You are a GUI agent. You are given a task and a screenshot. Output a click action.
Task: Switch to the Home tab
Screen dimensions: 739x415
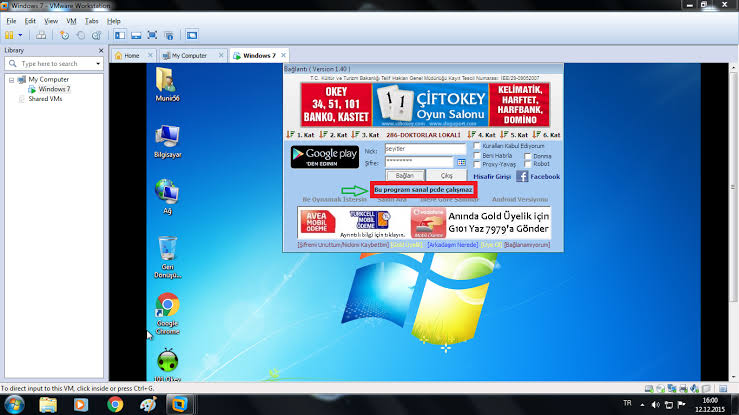[x=131, y=56]
